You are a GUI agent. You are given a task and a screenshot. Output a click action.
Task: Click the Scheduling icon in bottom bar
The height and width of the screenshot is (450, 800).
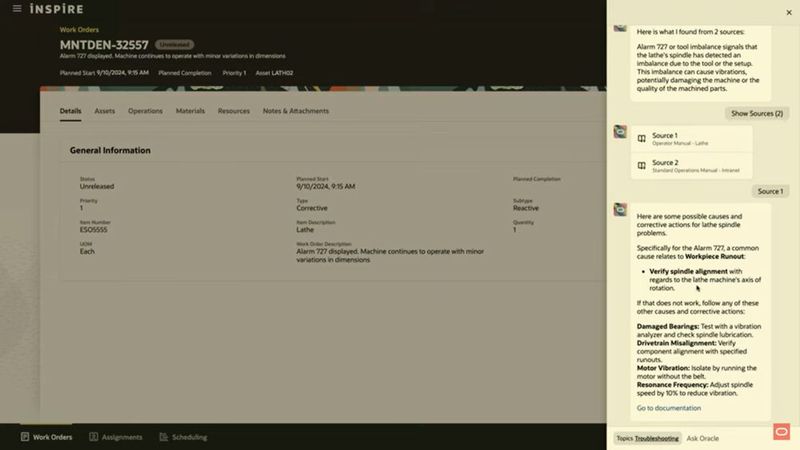pos(163,437)
